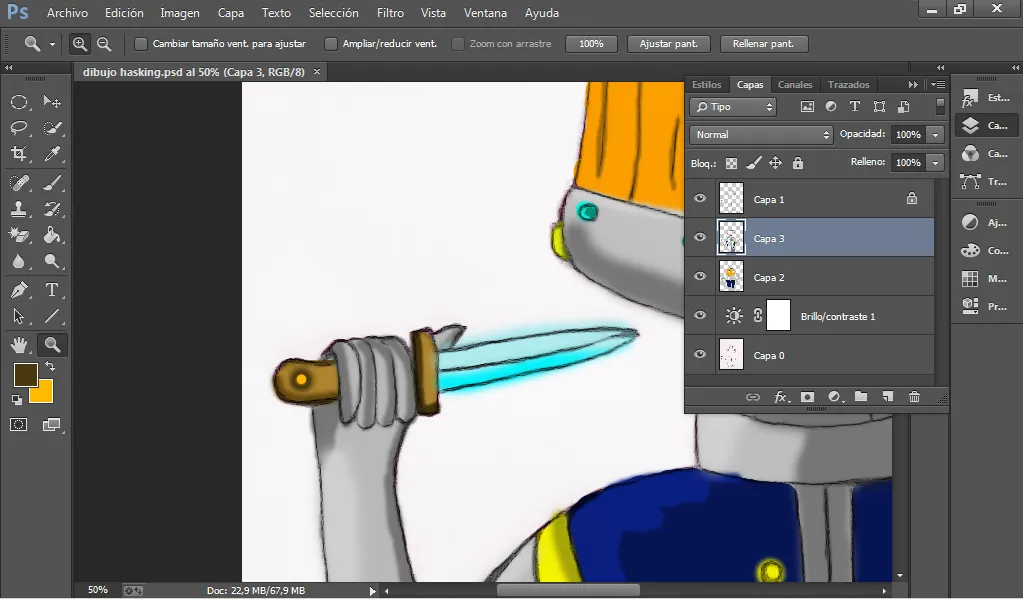Click the 100% zoom button

pyautogui.click(x=591, y=44)
